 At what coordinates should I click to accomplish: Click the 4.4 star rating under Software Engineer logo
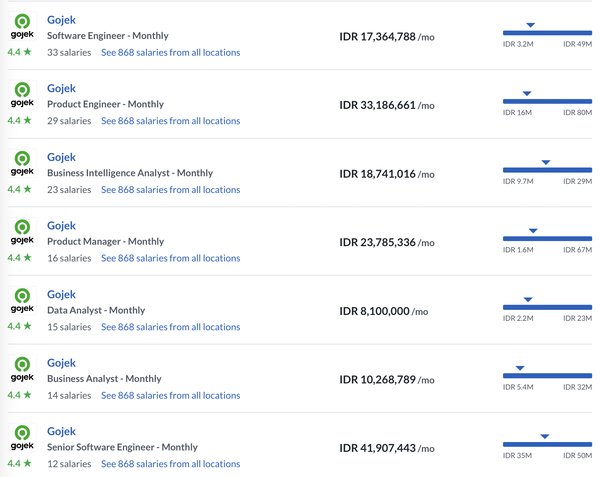[x=19, y=52]
